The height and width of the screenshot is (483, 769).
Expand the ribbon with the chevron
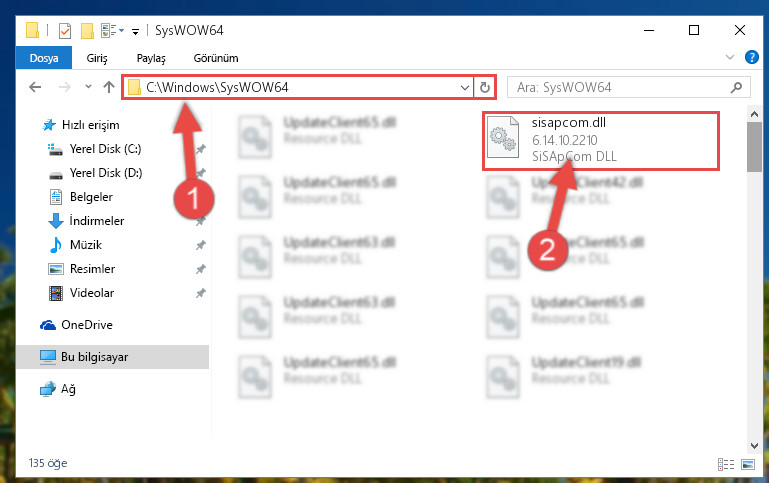pyautogui.click(x=730, y=57)
